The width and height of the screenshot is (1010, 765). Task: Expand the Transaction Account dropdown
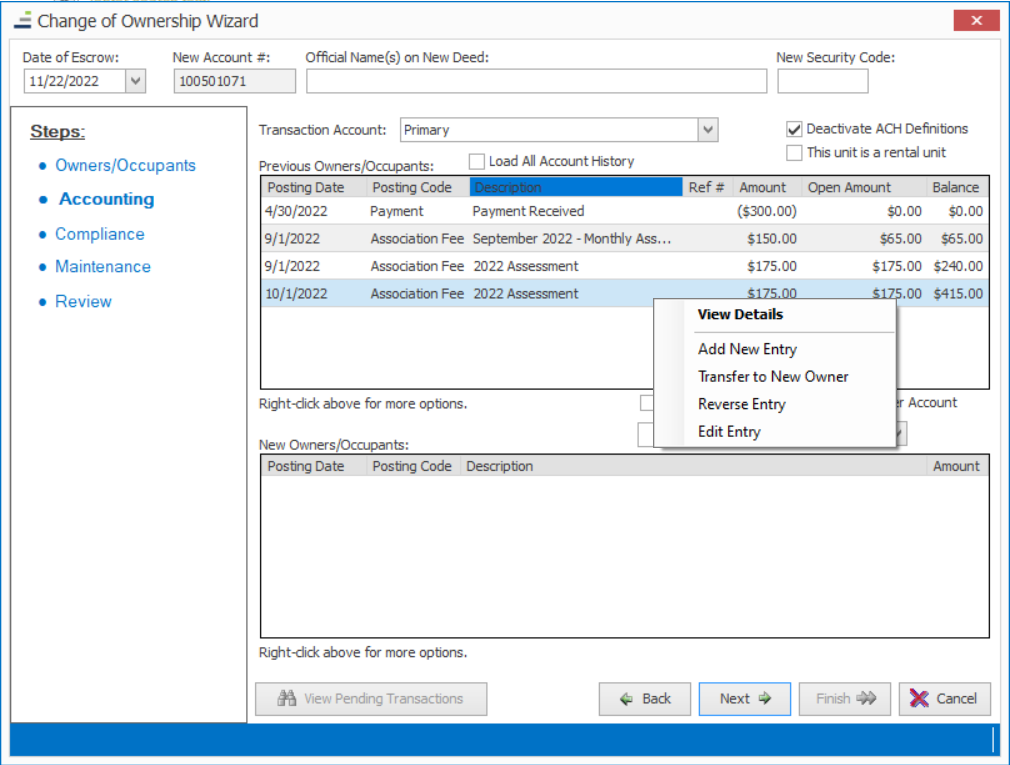pos(708,130)
